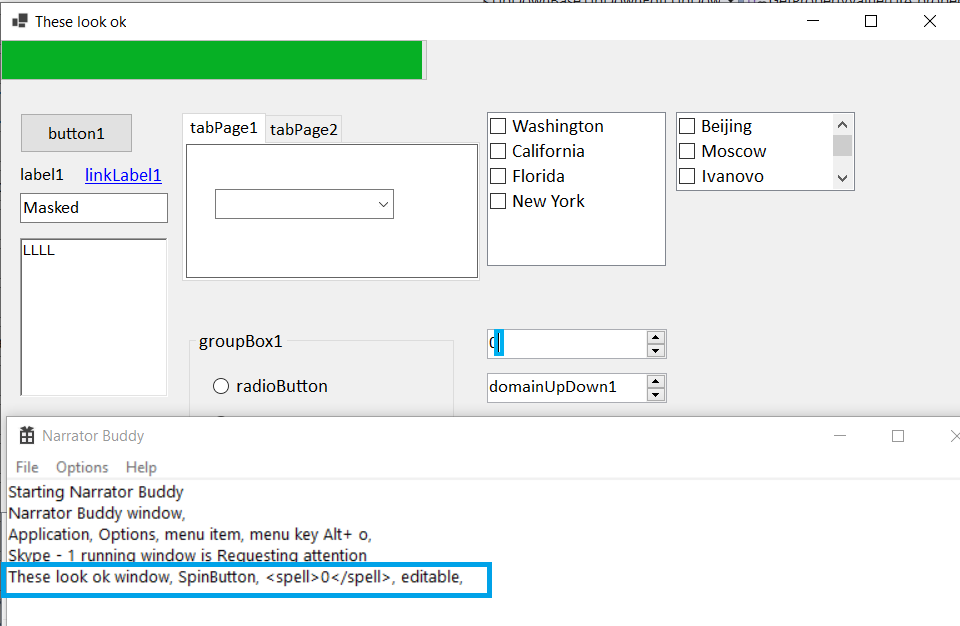Image resolution: width=960 pixels, height=626 pixels.
Task: Enable the Beijing checkbox
Action: pos(687,126)
